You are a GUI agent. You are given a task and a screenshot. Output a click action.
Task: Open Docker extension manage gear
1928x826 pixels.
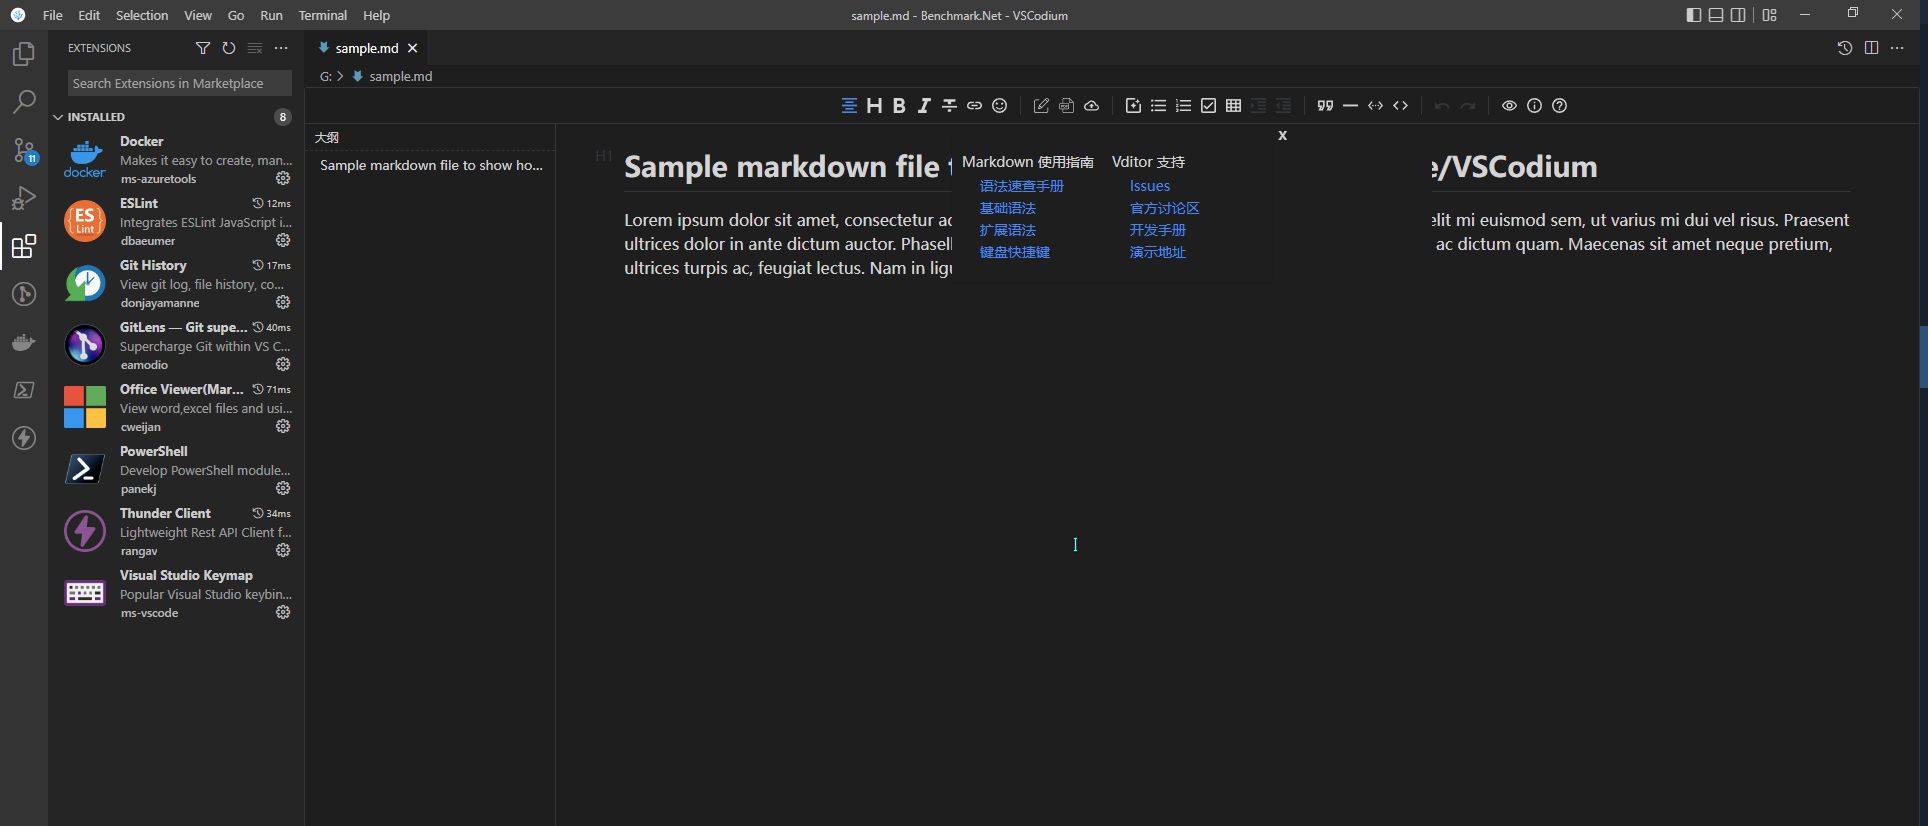point(283,178)
